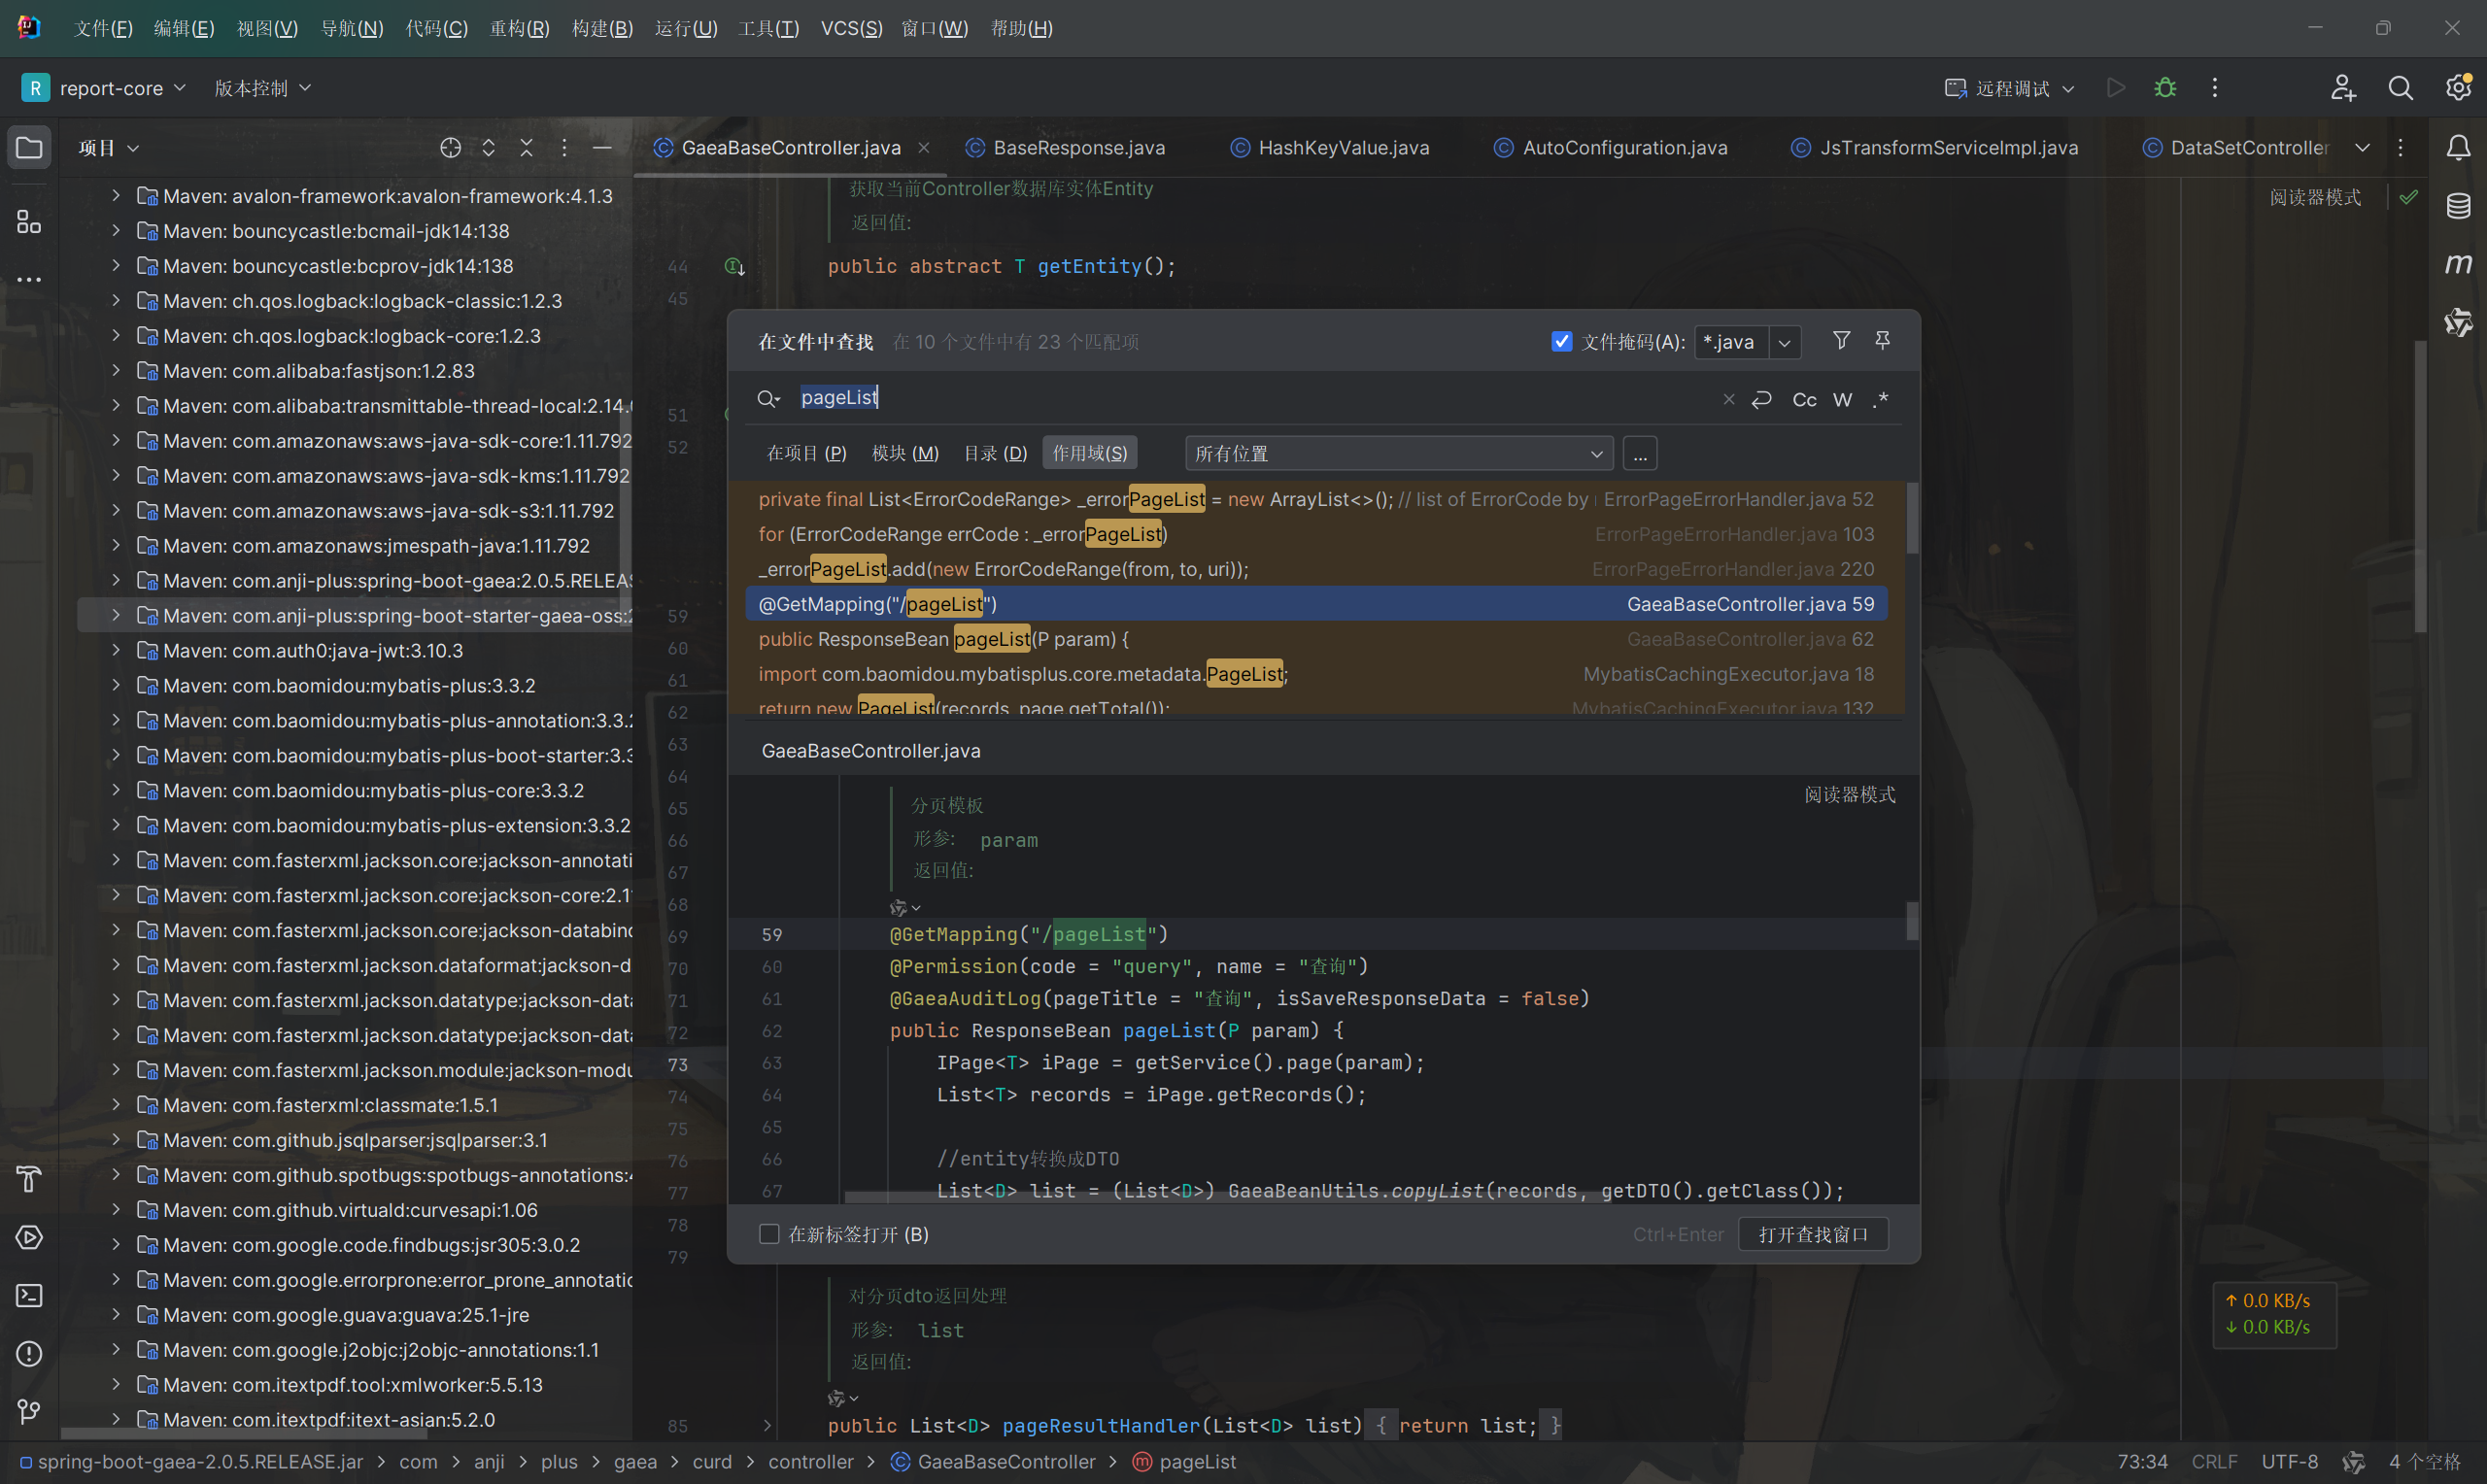The height and width of the screenshot is (1484, 2487).
Task: Click the scope ellipsis browse button
Action: click(1640, 453)
